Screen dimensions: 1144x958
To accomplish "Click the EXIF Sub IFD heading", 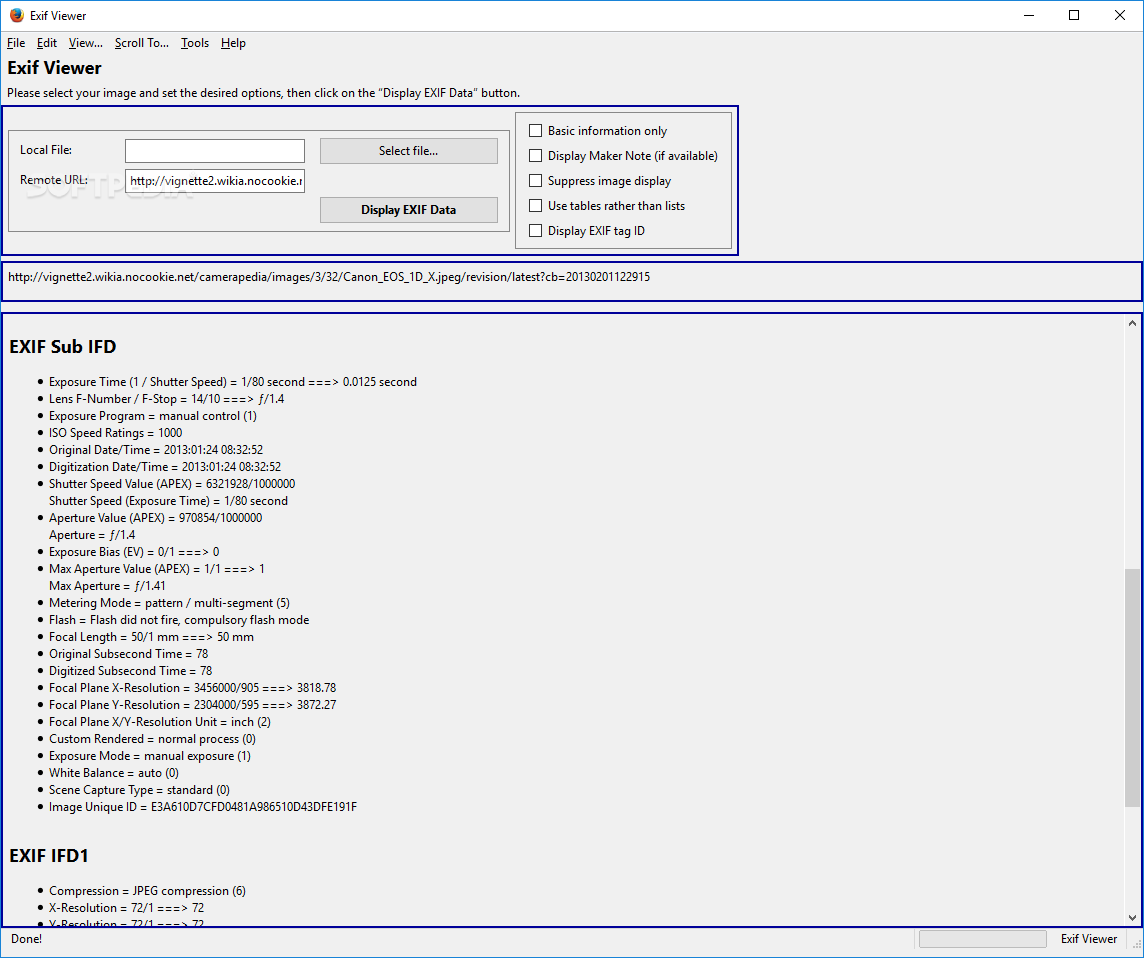I will point(63,347).
